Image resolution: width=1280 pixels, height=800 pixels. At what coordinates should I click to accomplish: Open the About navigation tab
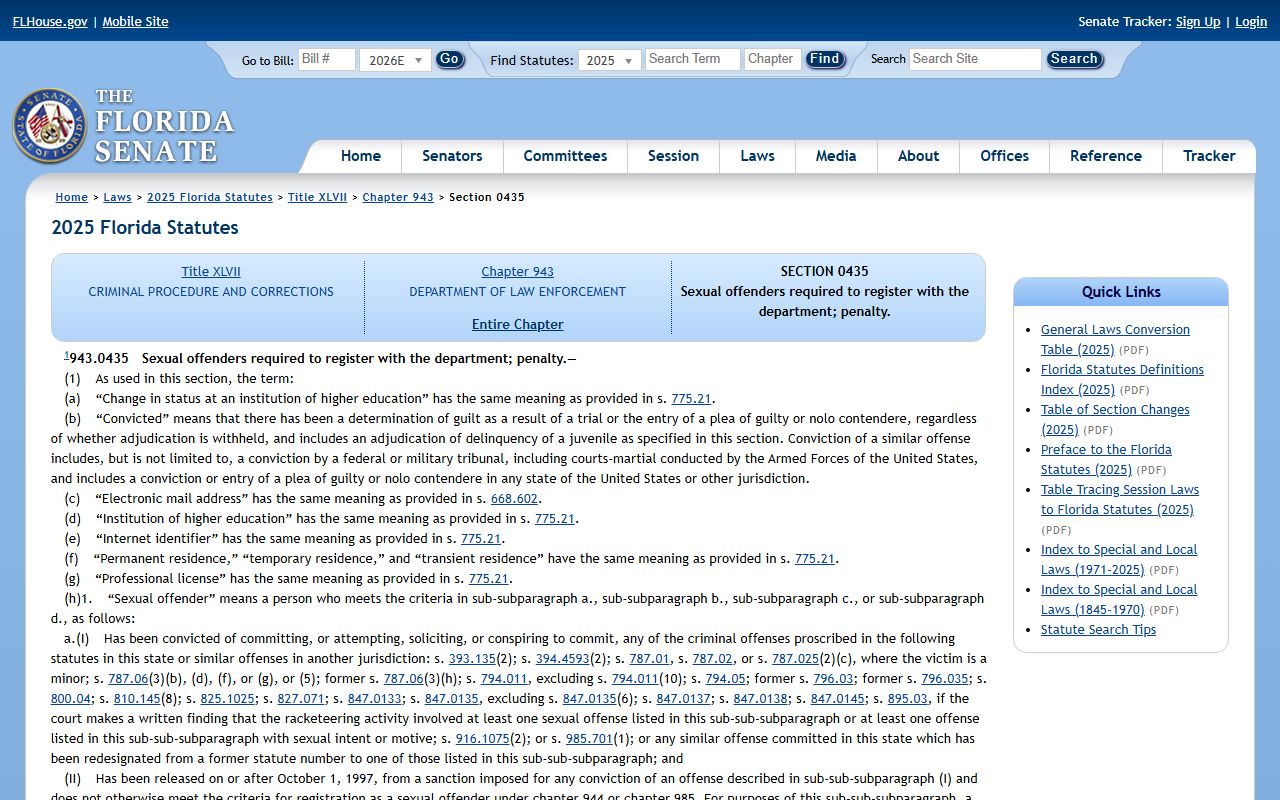point(918,156)
